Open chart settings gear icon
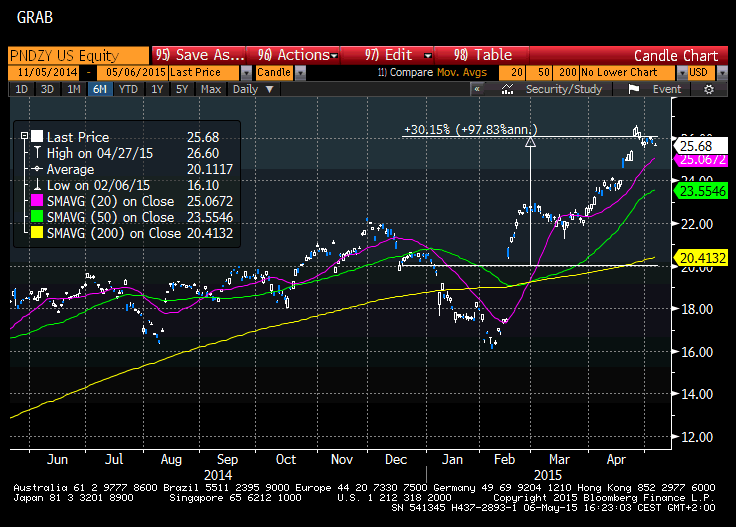 pos(709,89)
